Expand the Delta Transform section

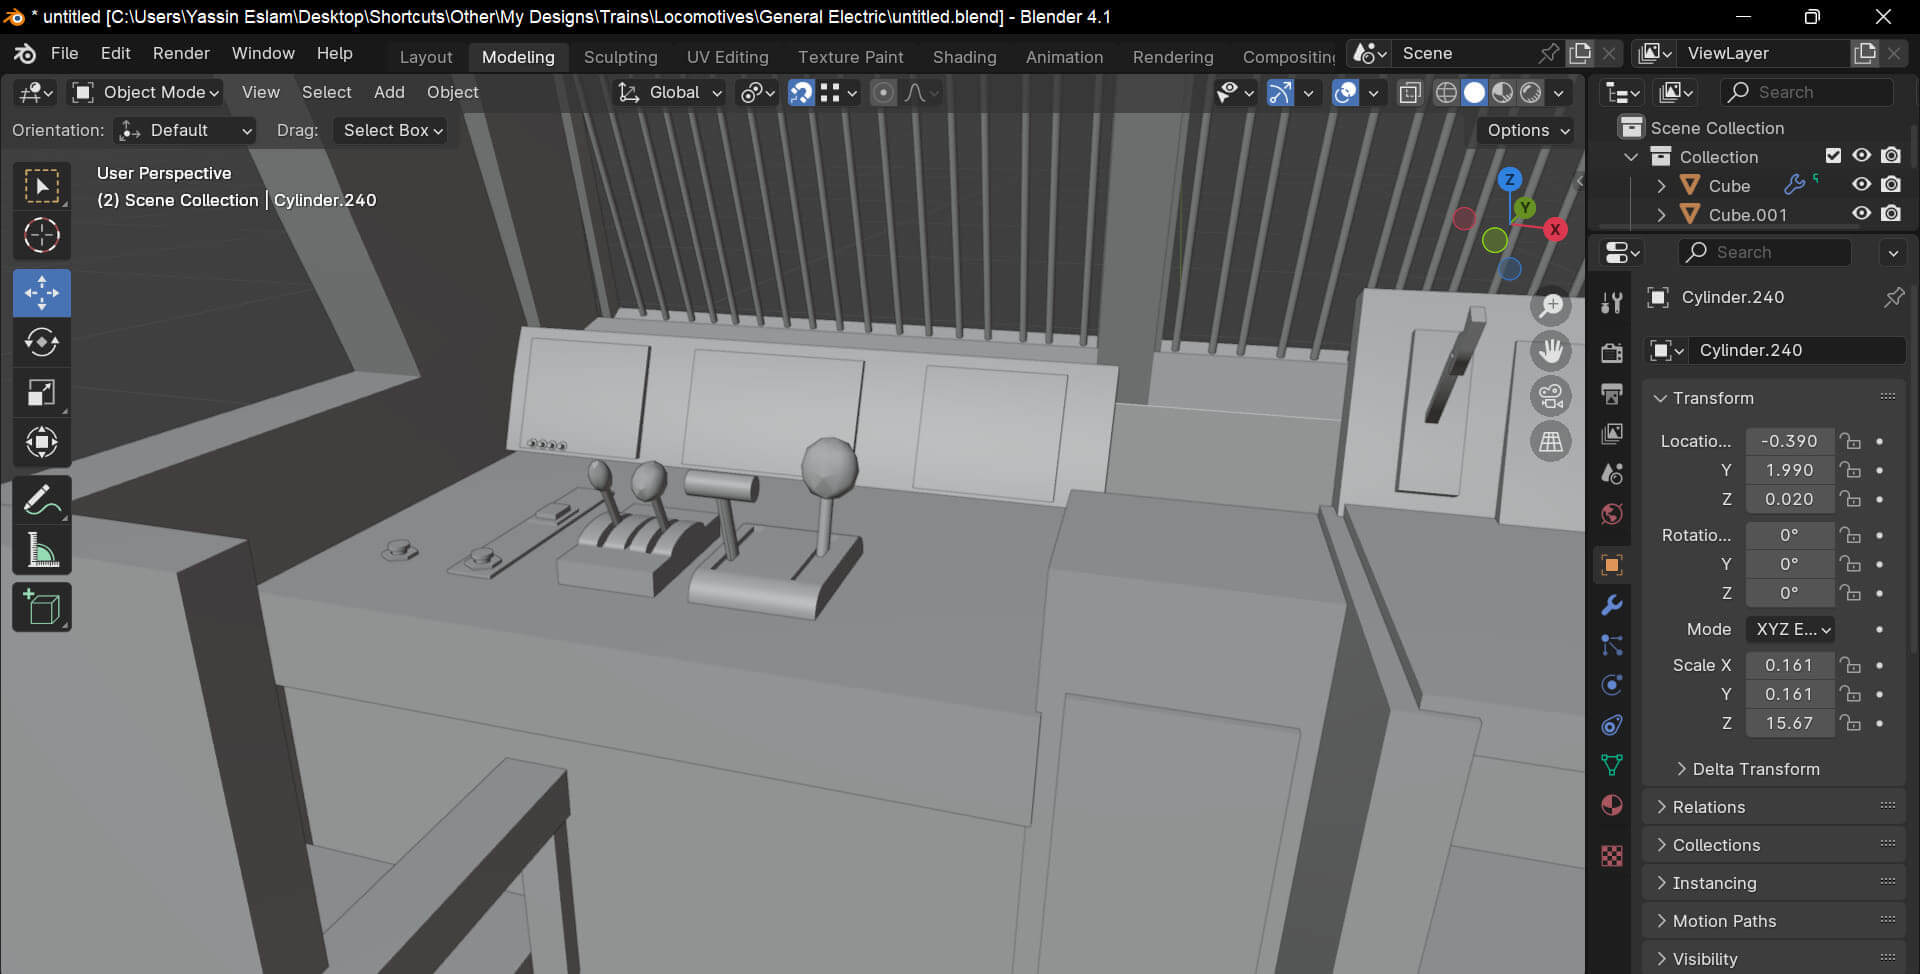click(1755, 769)
